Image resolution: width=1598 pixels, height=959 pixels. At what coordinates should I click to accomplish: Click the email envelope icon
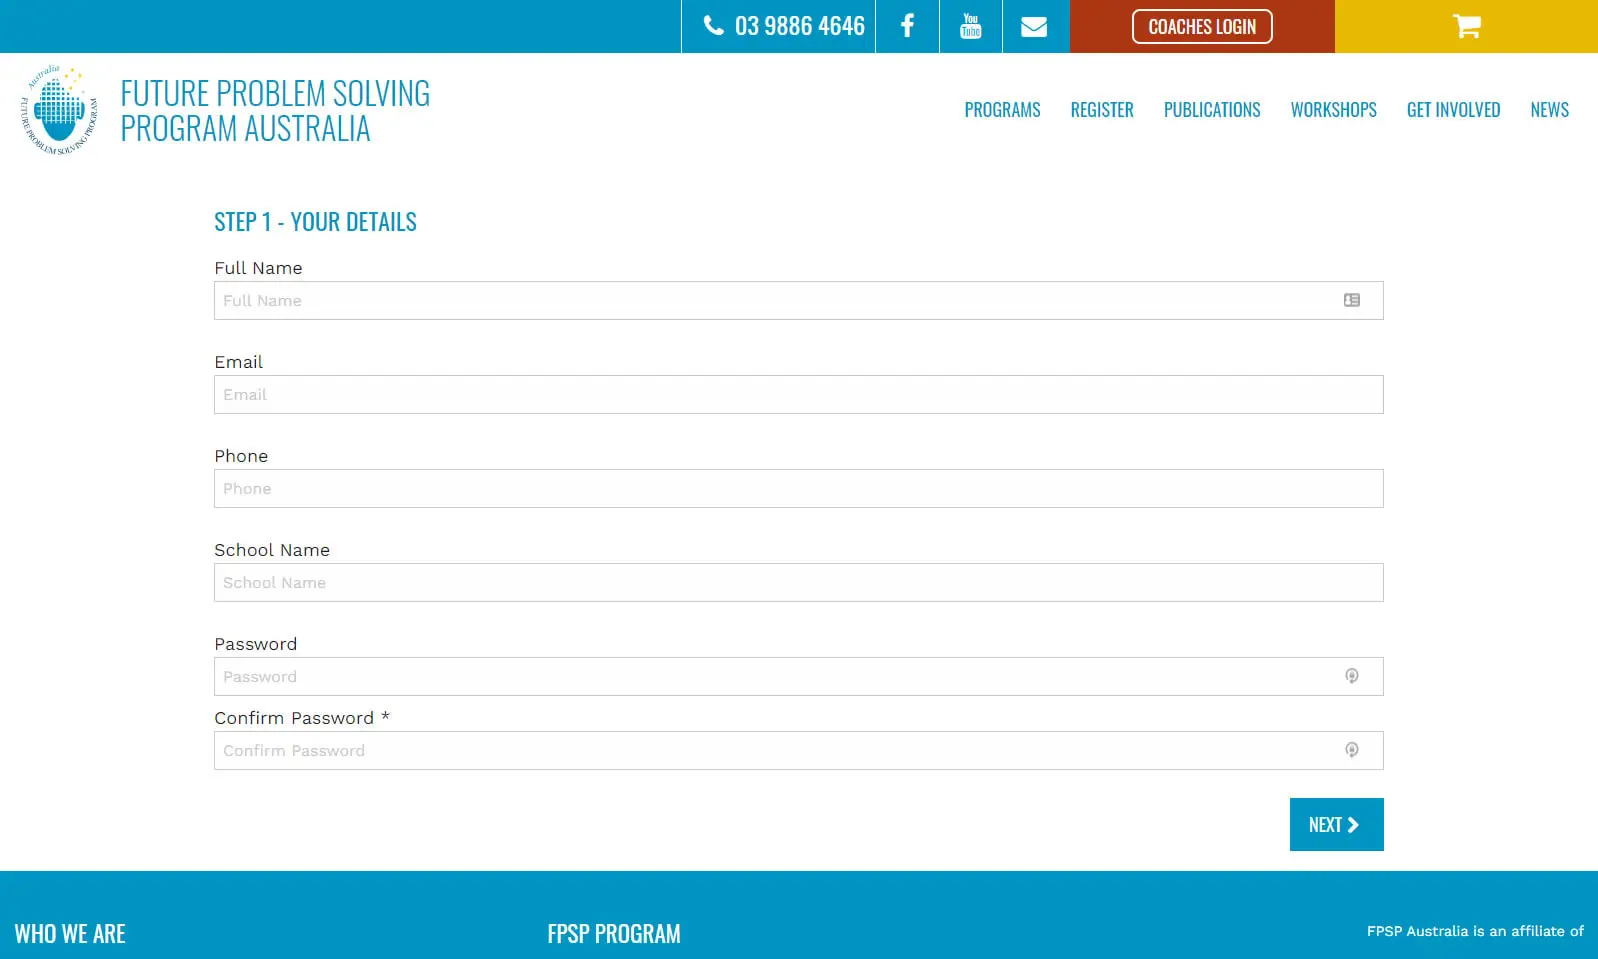1034,27
